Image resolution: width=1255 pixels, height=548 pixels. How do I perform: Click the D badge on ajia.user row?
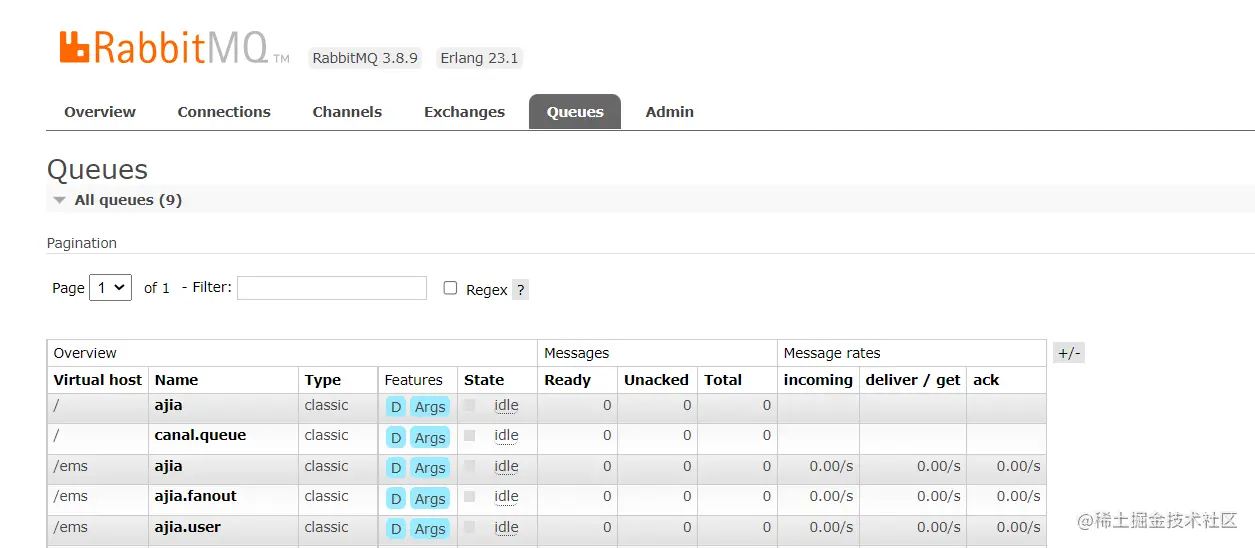(x=396, y=529)
